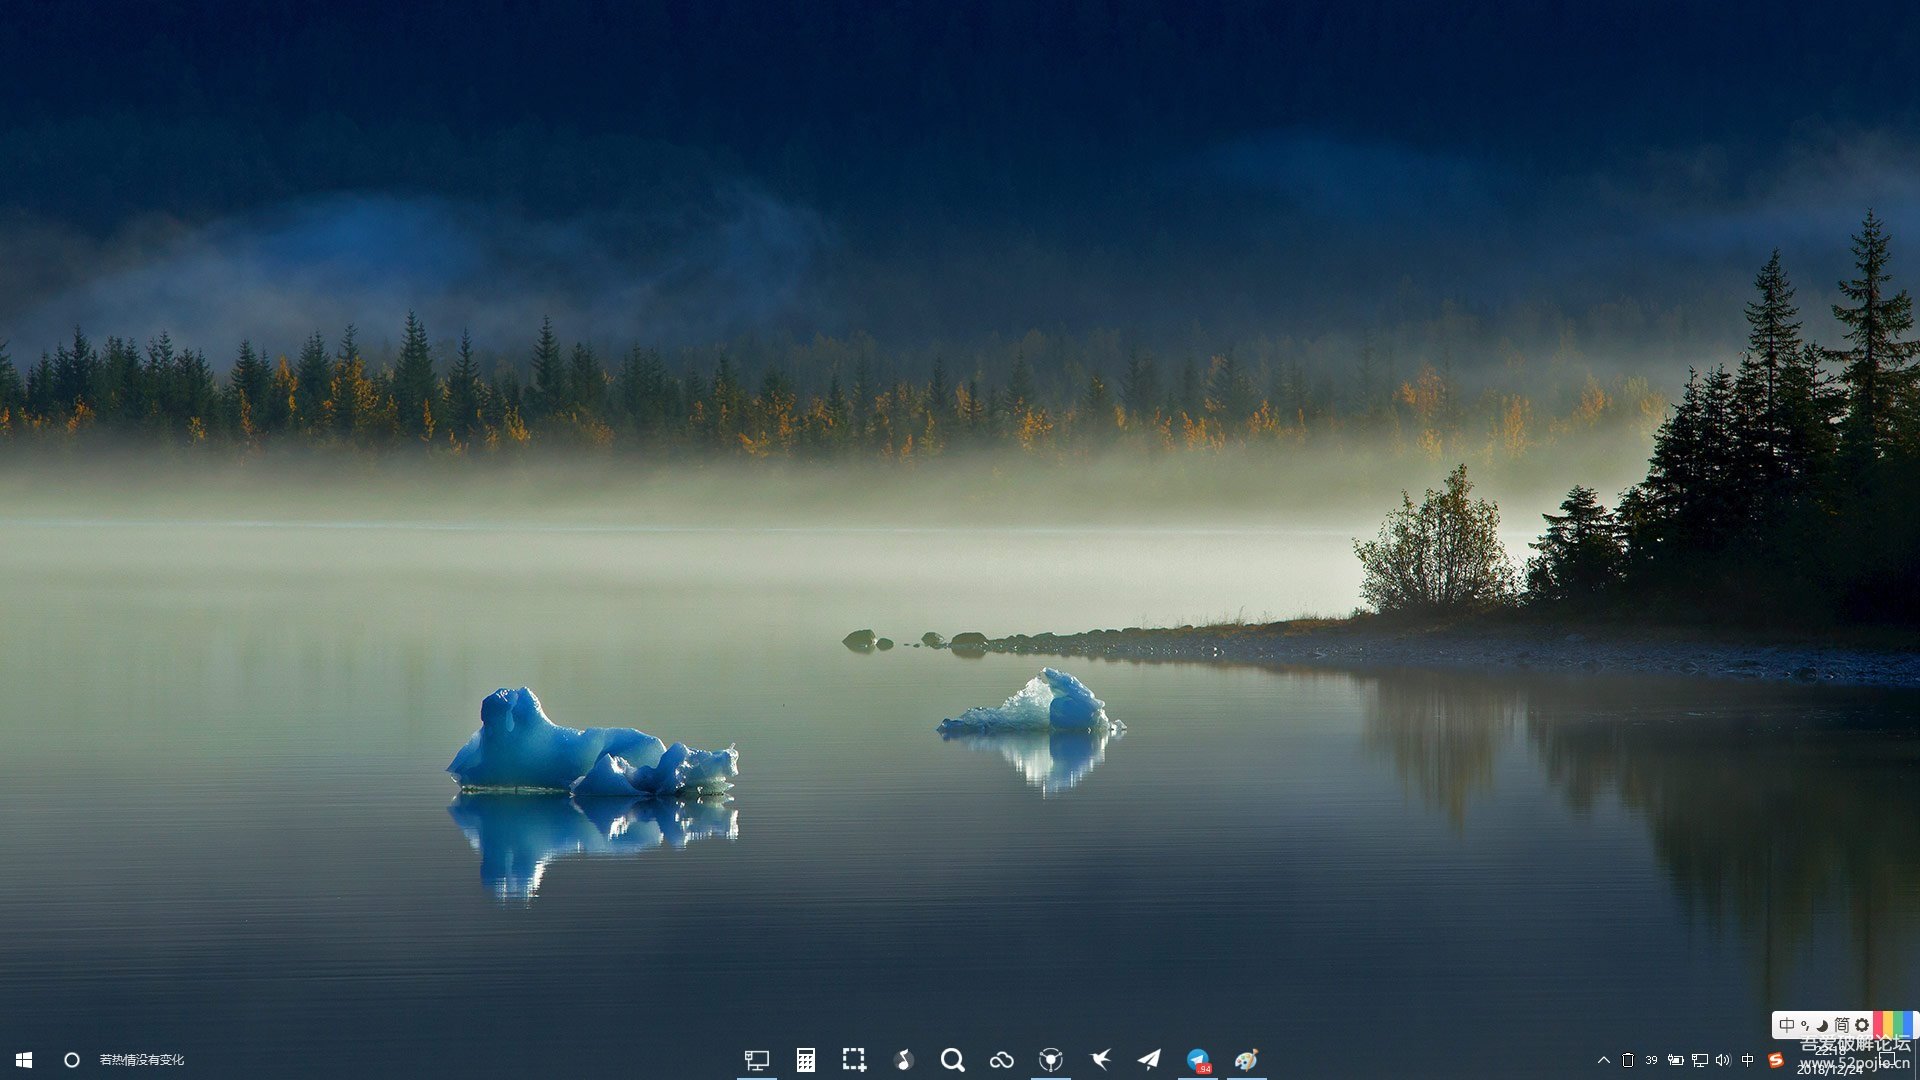Viewport: 1920px width, 1080px height.
Task: Open the magnifier search app
Action: 952,1060
